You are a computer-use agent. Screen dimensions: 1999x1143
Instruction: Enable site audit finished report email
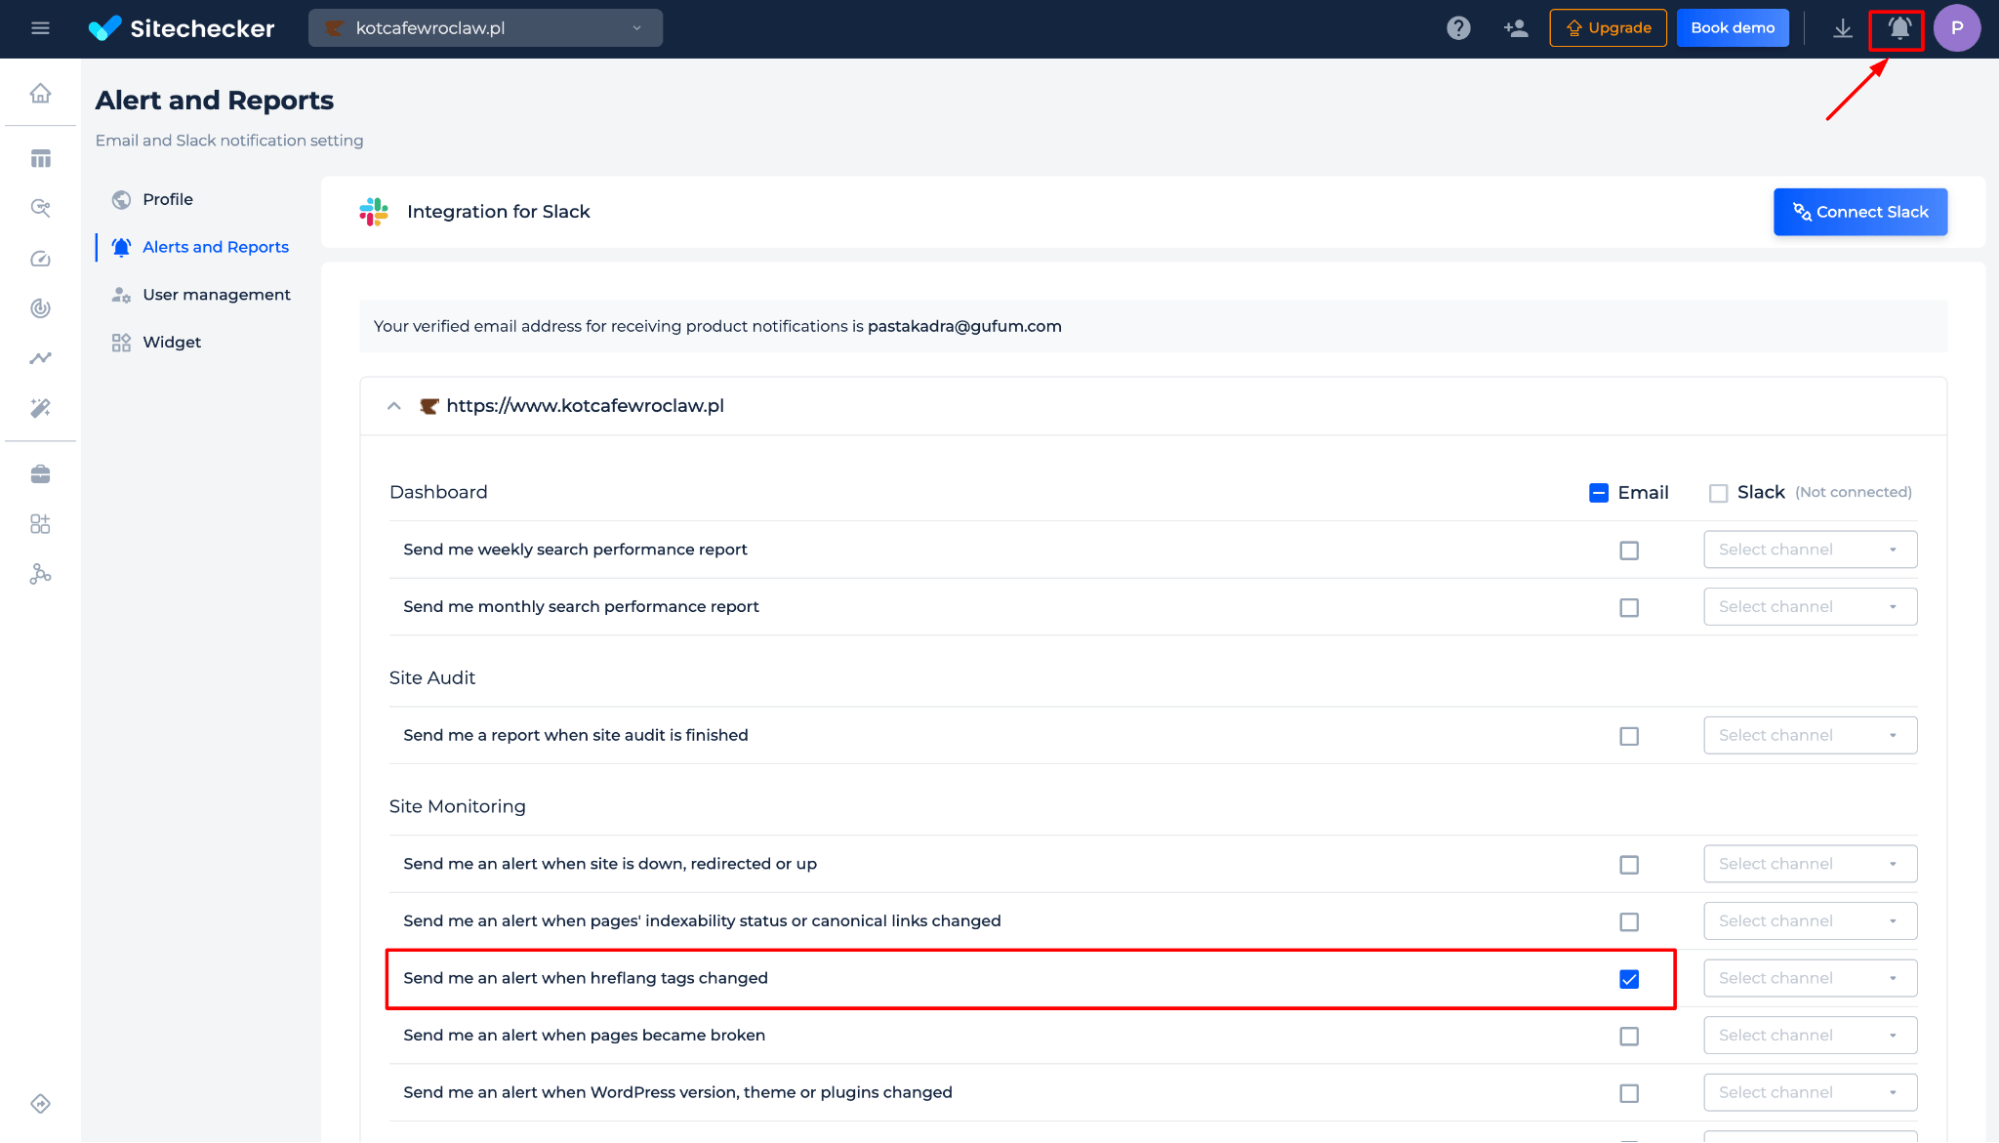pos(1629,737)
